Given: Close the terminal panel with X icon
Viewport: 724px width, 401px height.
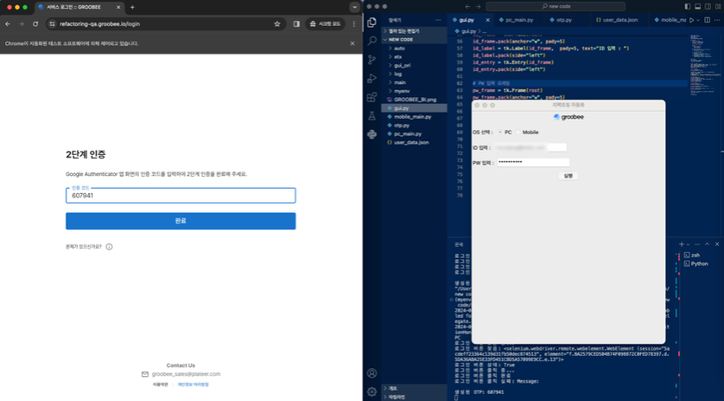Looking at the screenshot, I should (x=717, y=244).
